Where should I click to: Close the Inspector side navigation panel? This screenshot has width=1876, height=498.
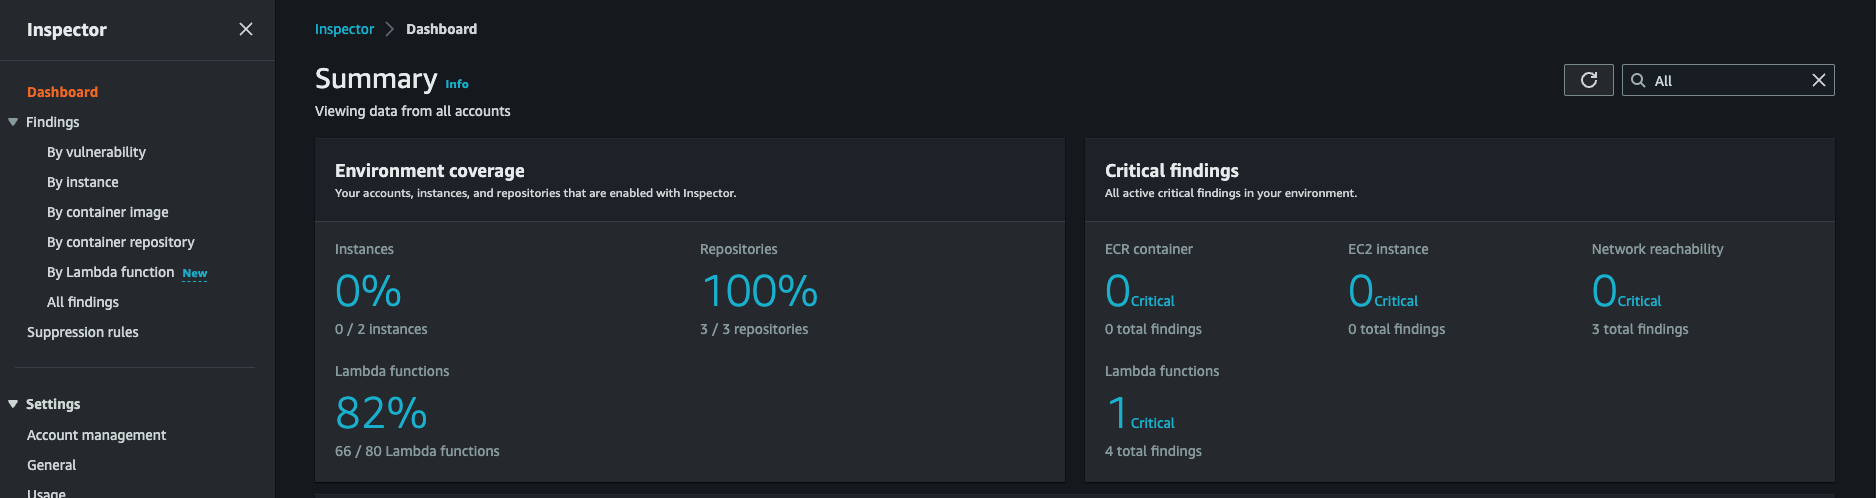246,30
